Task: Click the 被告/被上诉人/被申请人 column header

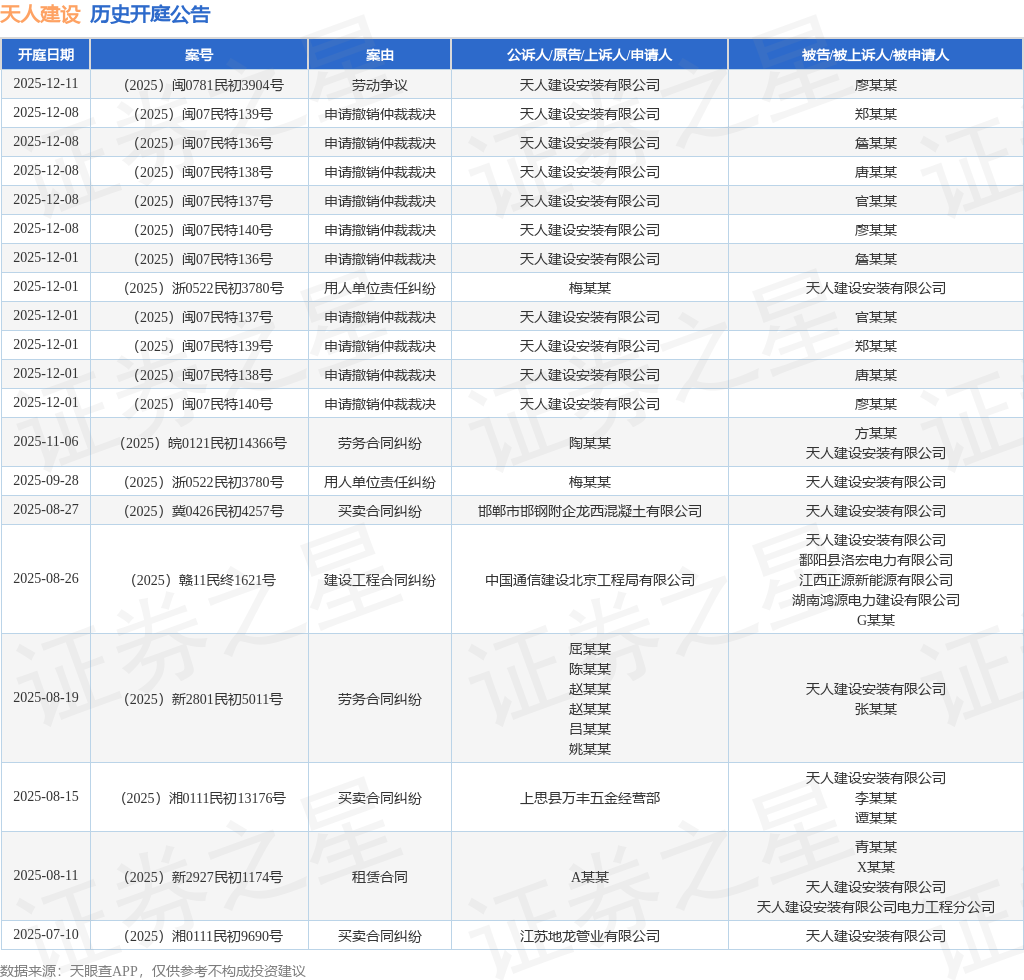Action: pyautogui.click(x=876, y=55)
